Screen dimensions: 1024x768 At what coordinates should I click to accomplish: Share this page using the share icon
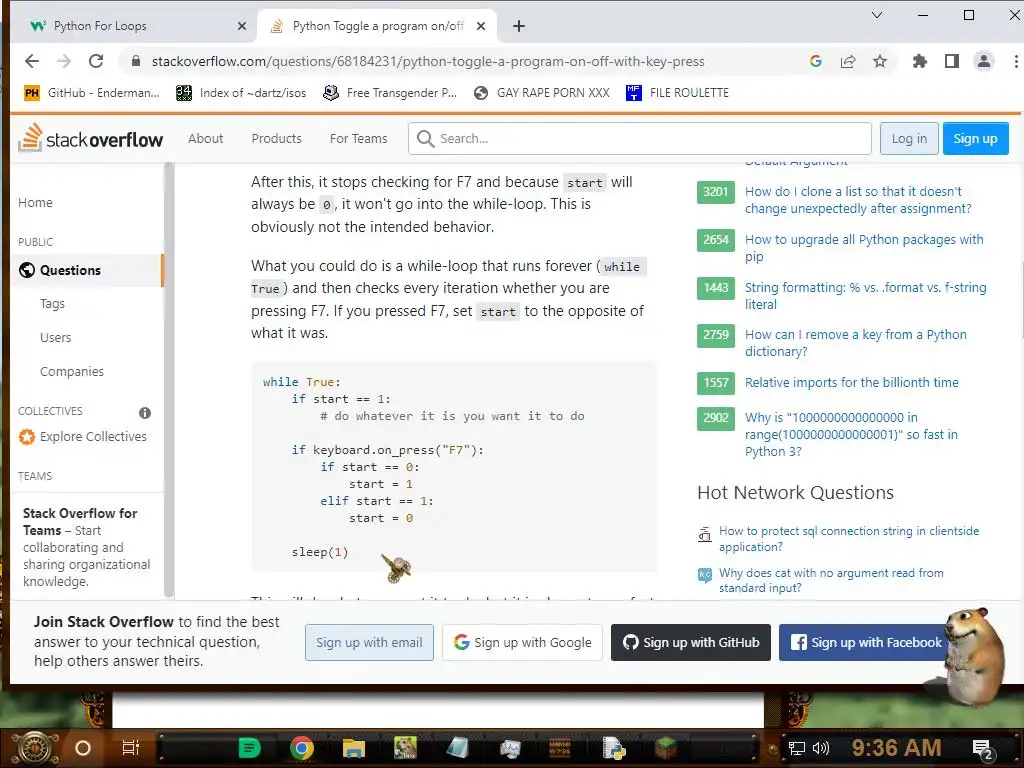point(848,61)
